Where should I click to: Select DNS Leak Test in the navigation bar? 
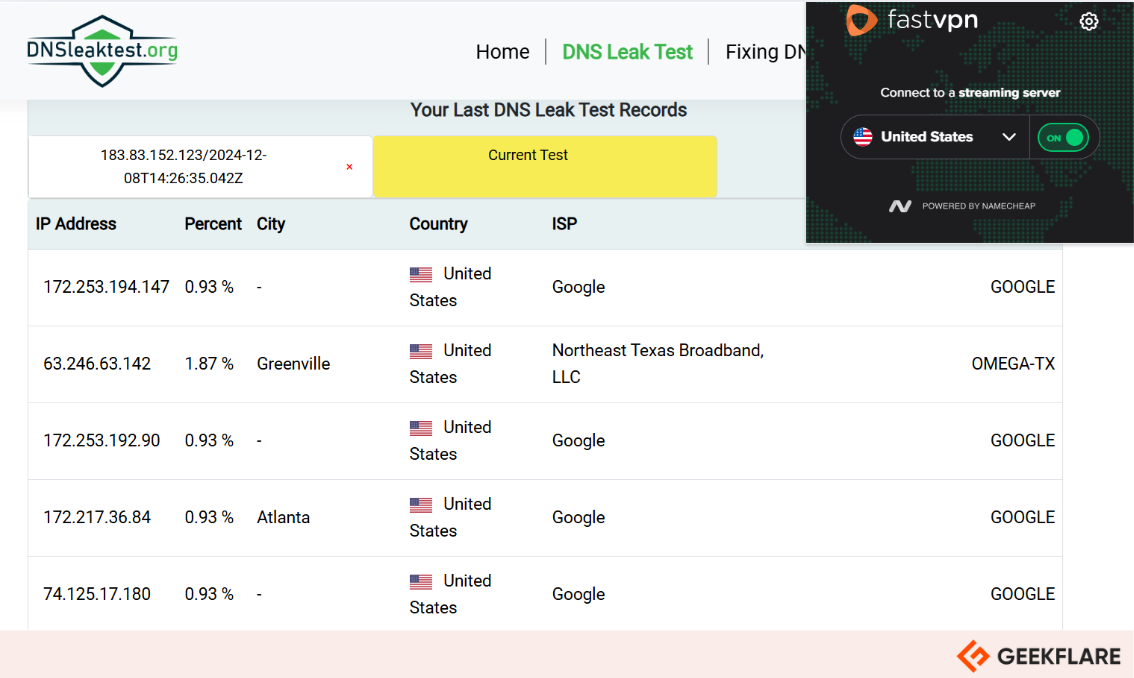pos(627,51)
